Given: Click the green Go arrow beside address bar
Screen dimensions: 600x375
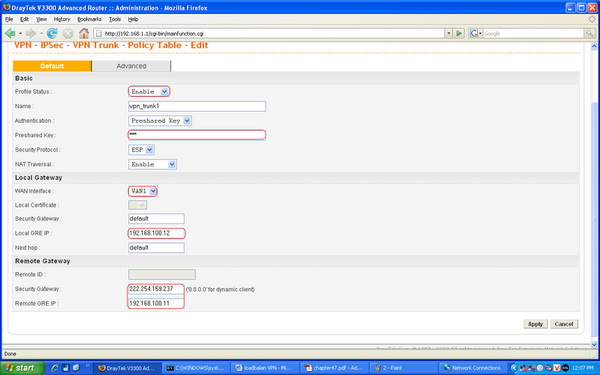Looking at the screenshot, I should point(458,33).
